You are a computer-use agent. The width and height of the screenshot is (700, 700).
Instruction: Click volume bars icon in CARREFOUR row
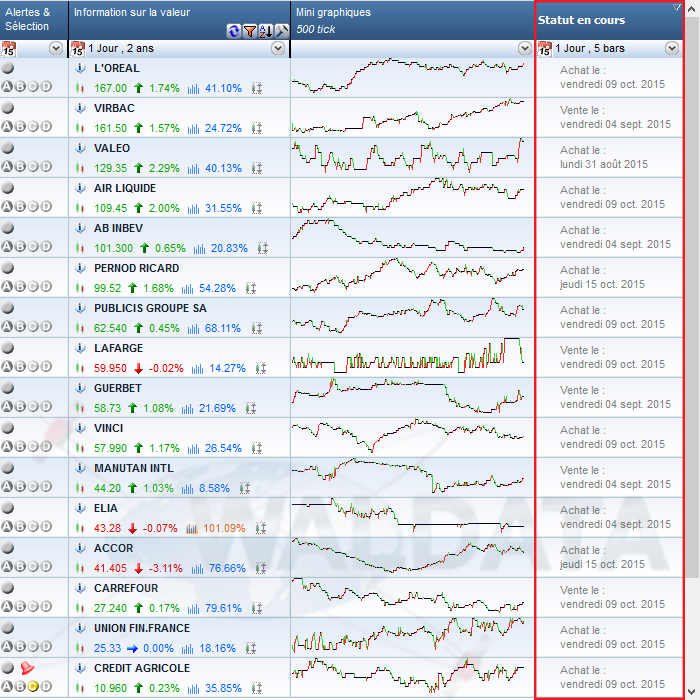click(x=193, y=608)
